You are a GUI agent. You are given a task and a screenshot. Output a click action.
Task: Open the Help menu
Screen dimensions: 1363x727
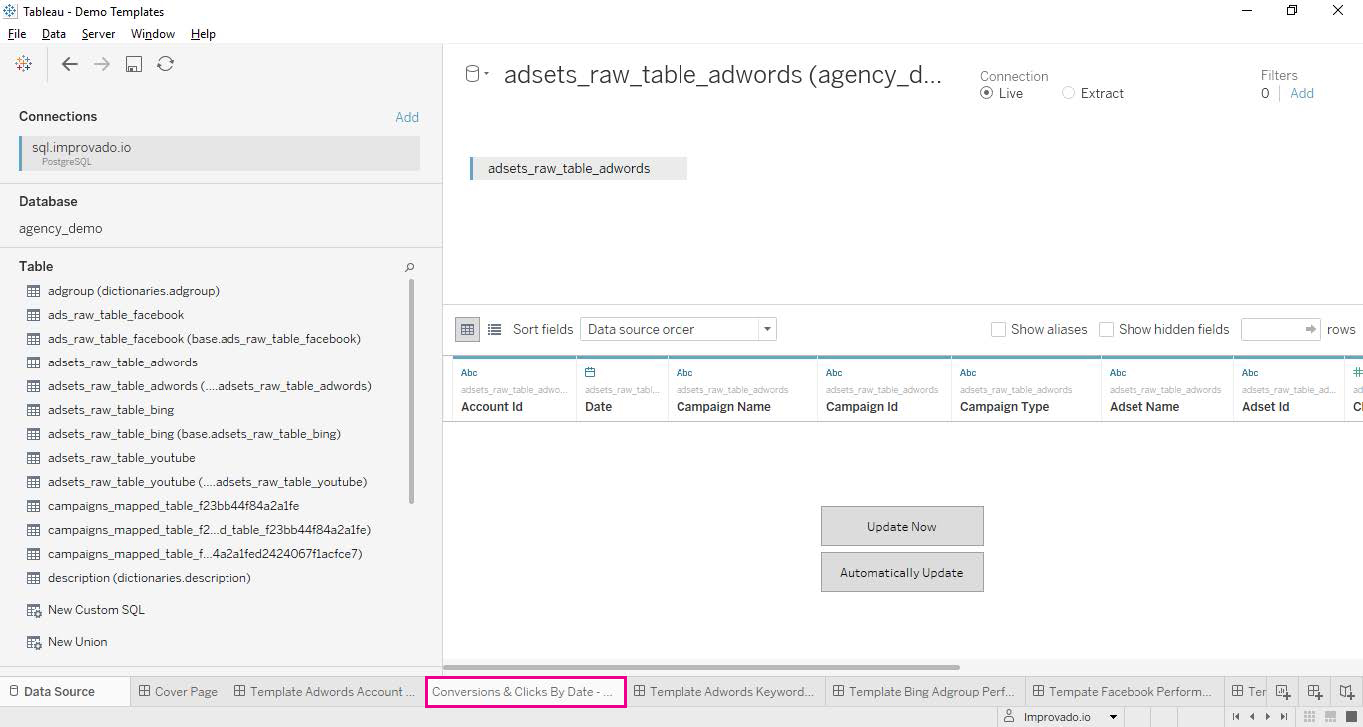pyautogui.click(x=203, y=33)
